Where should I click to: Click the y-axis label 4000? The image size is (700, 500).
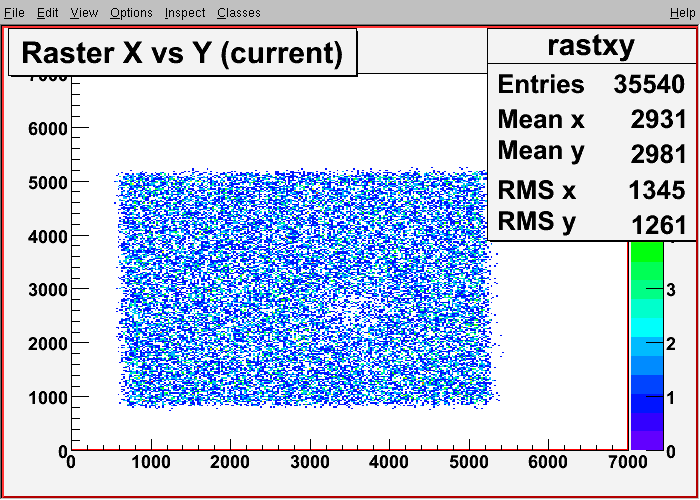point(47,237)
